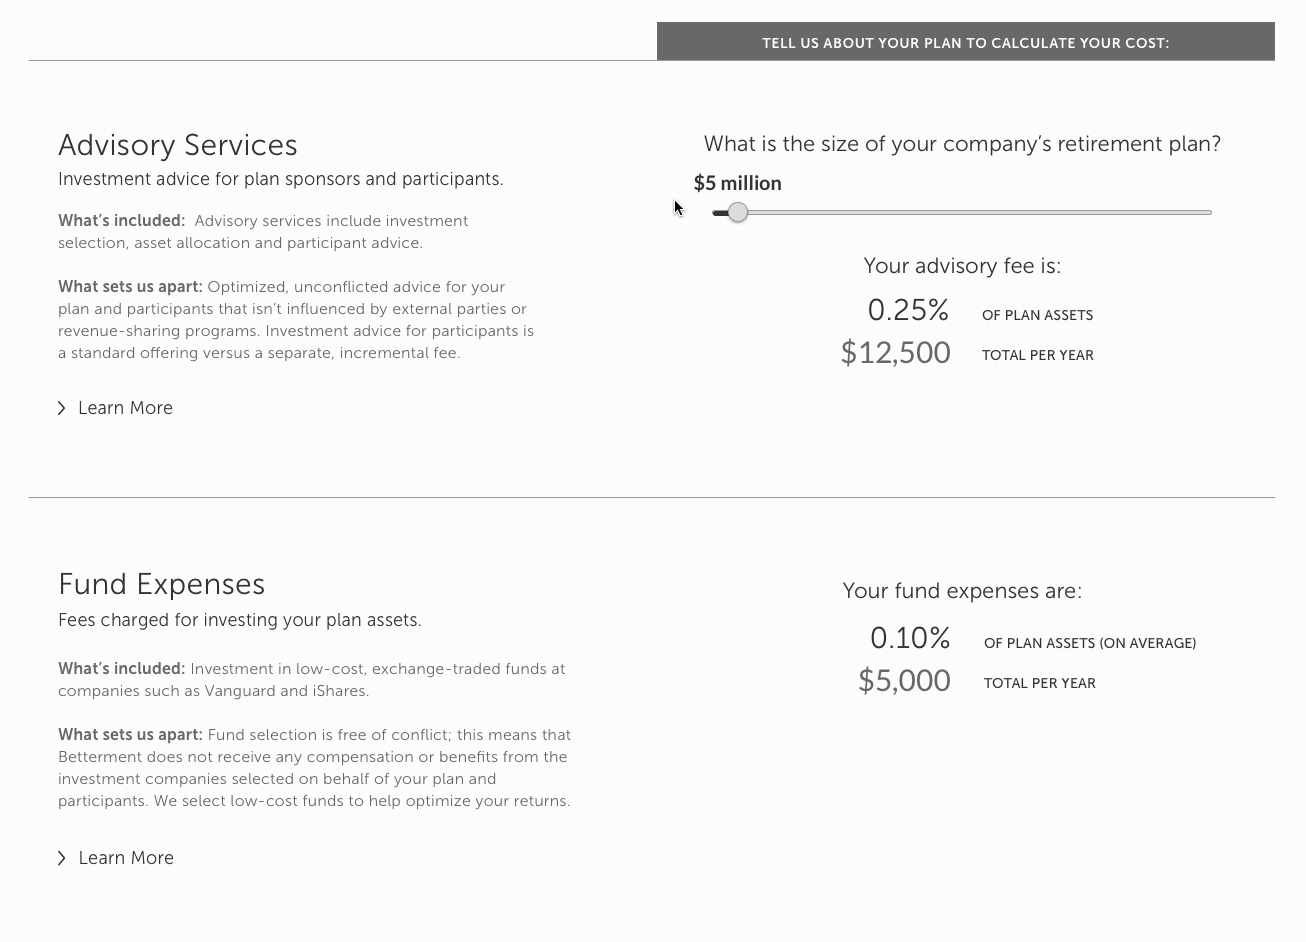This screenshot has height=942, width=1306.
Task: Click 'Investment advice for plan sponsors' subtitle
Action: (280, 179)
